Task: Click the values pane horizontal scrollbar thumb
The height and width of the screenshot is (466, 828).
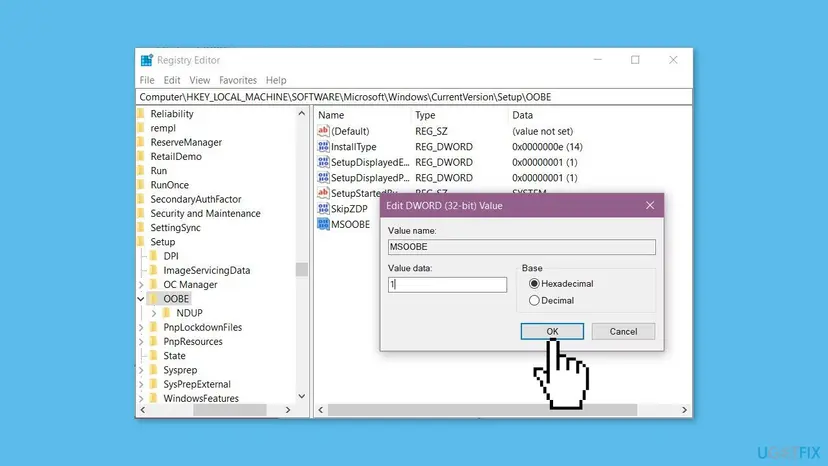Action: (x=482, y=410)
